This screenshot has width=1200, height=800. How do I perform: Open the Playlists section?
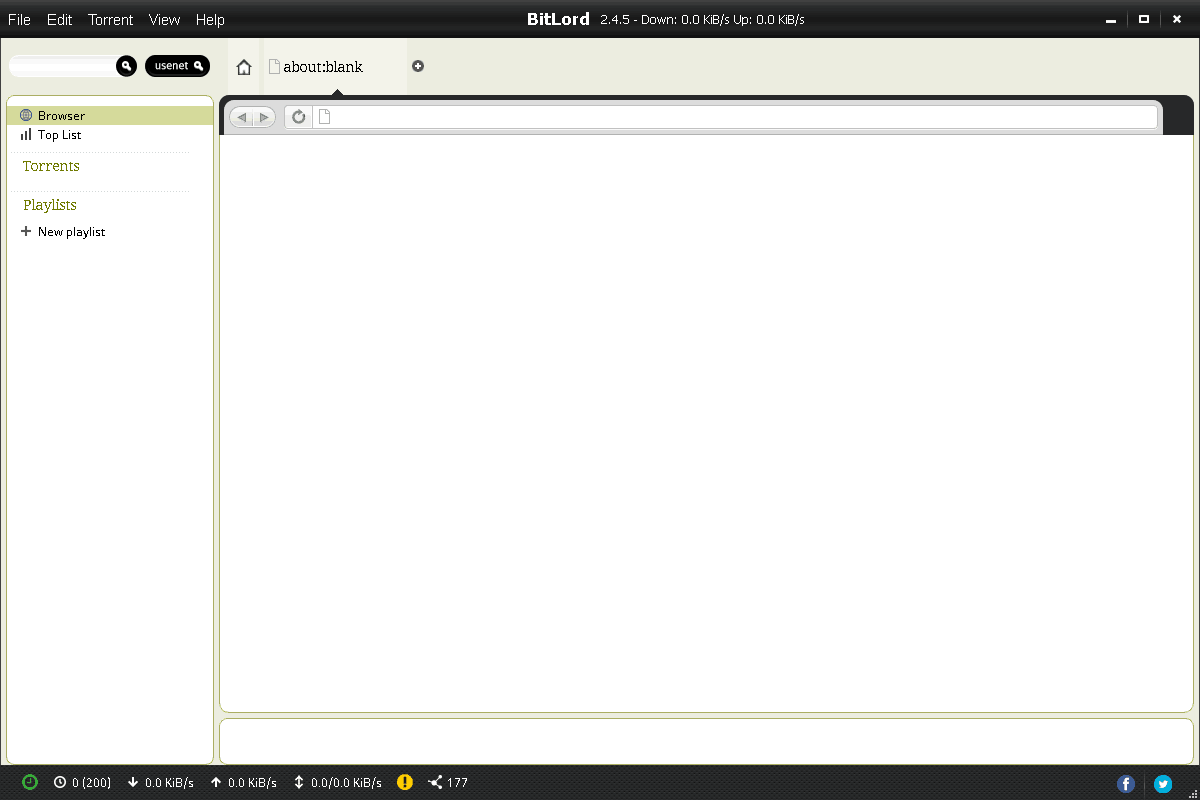(x=50, y=205)
